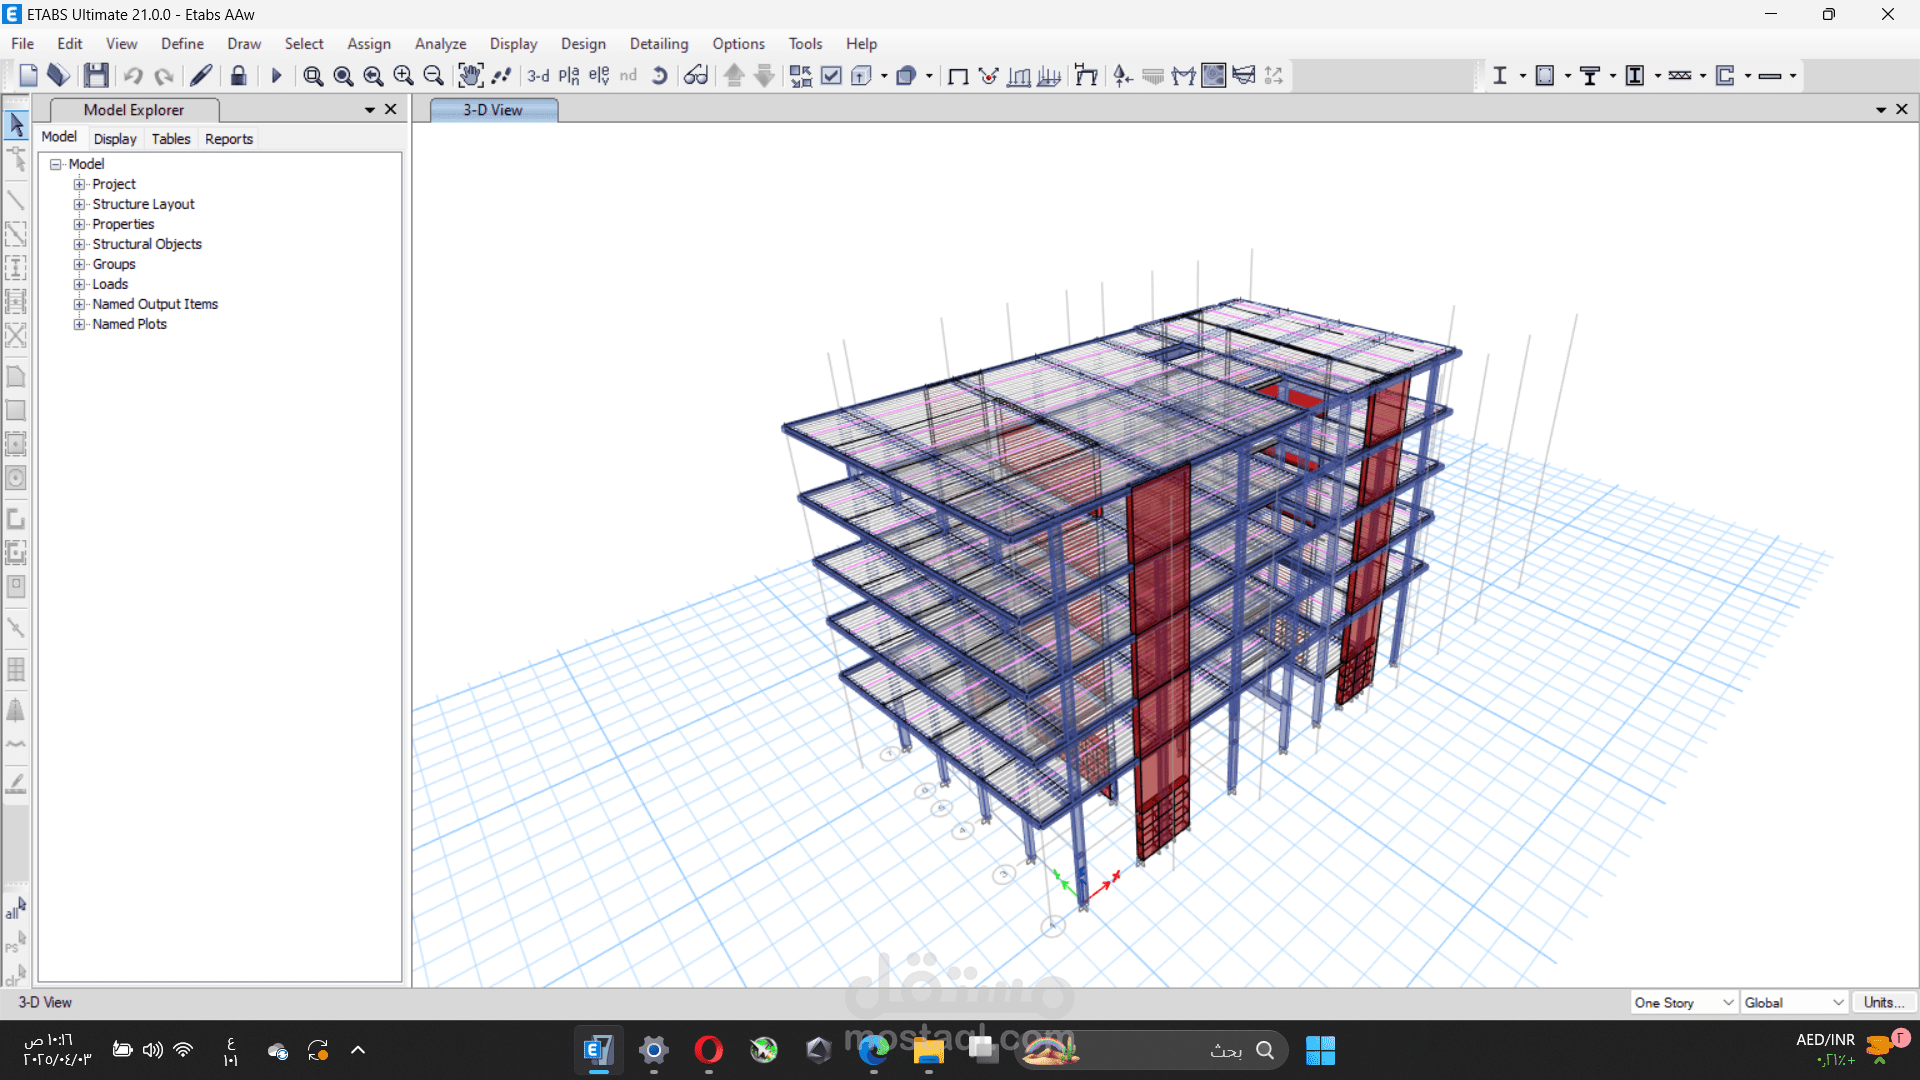Click the zoom in plus magnifier

pyautogui.click(x=403, y=75)
